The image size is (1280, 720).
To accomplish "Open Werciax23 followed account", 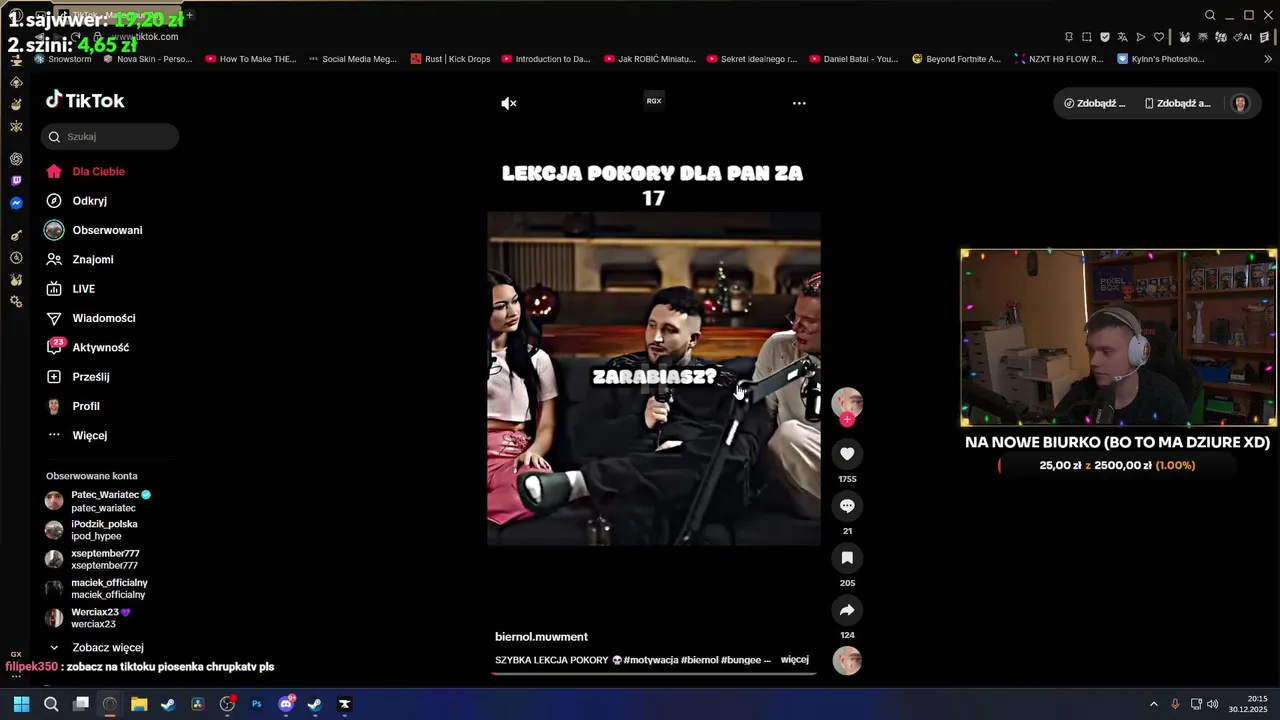I will tap(88, 618).
